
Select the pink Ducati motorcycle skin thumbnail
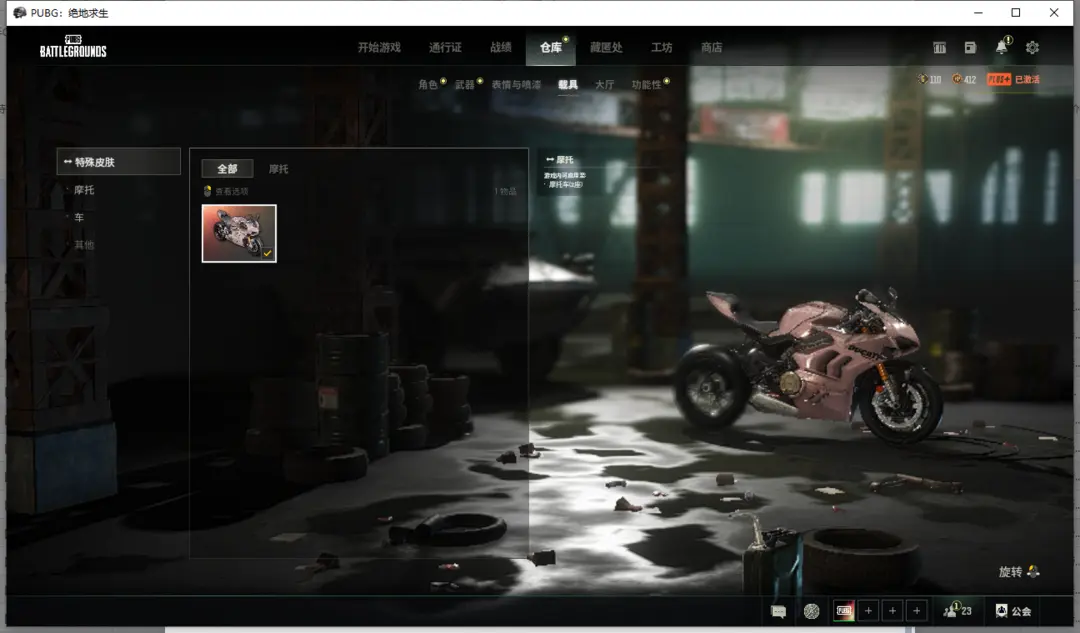click(x=239, y=234)
